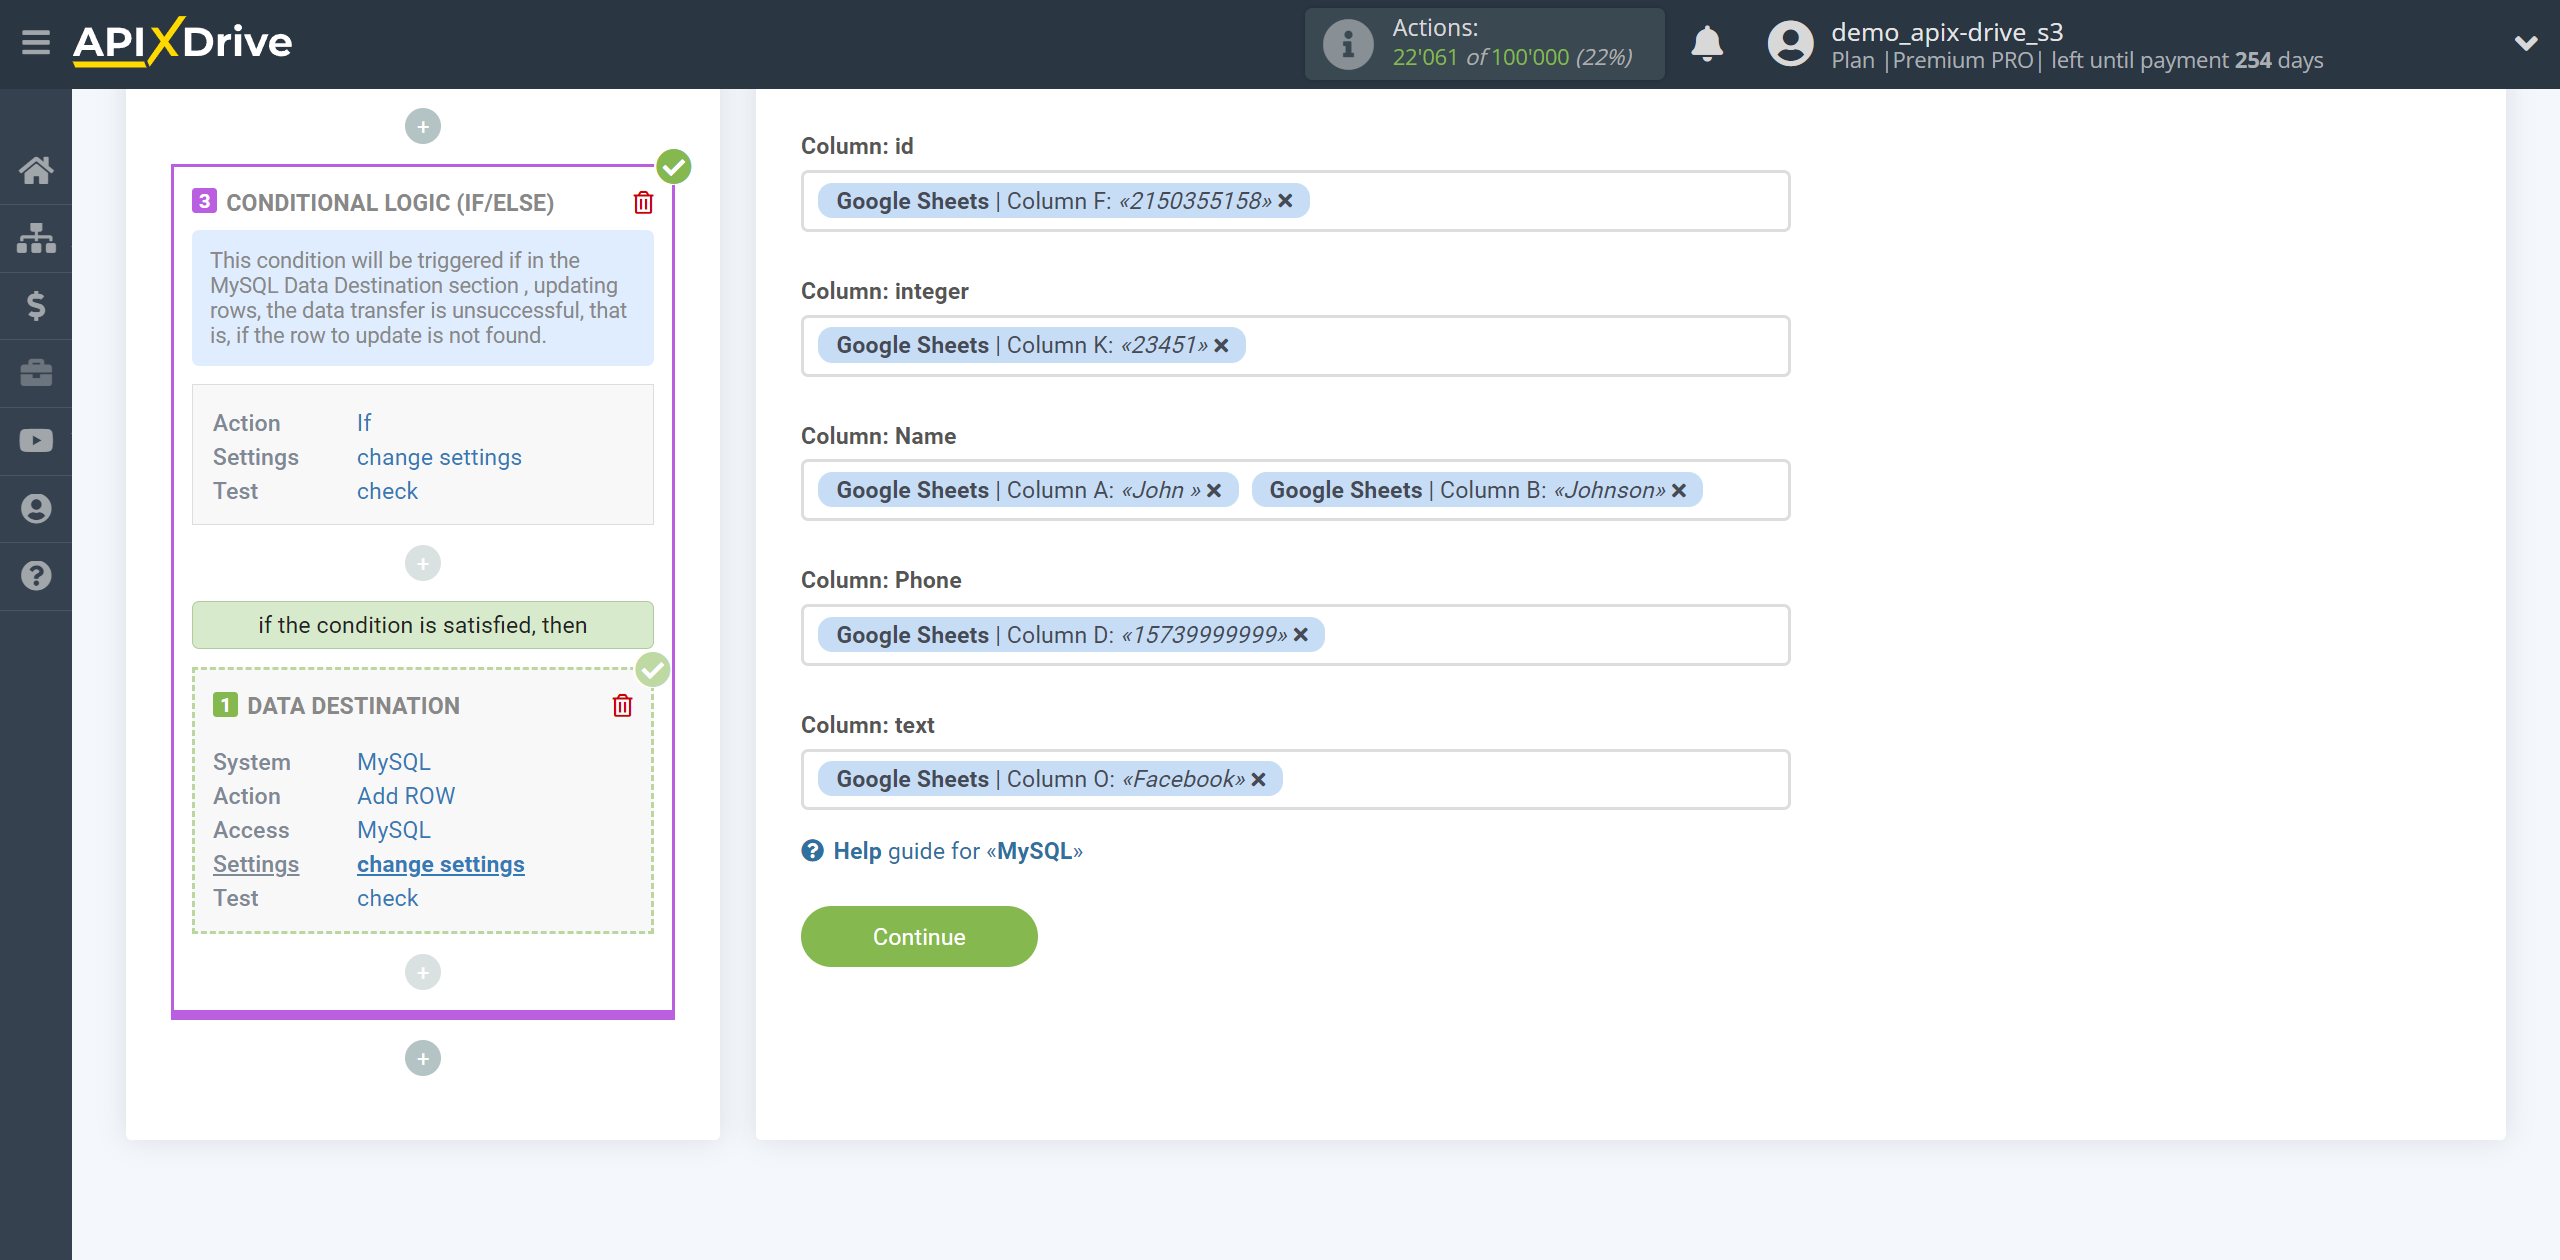Click MySQL system value in Data Destination
Screen dimensions: 2560x1260
point(394,762)
